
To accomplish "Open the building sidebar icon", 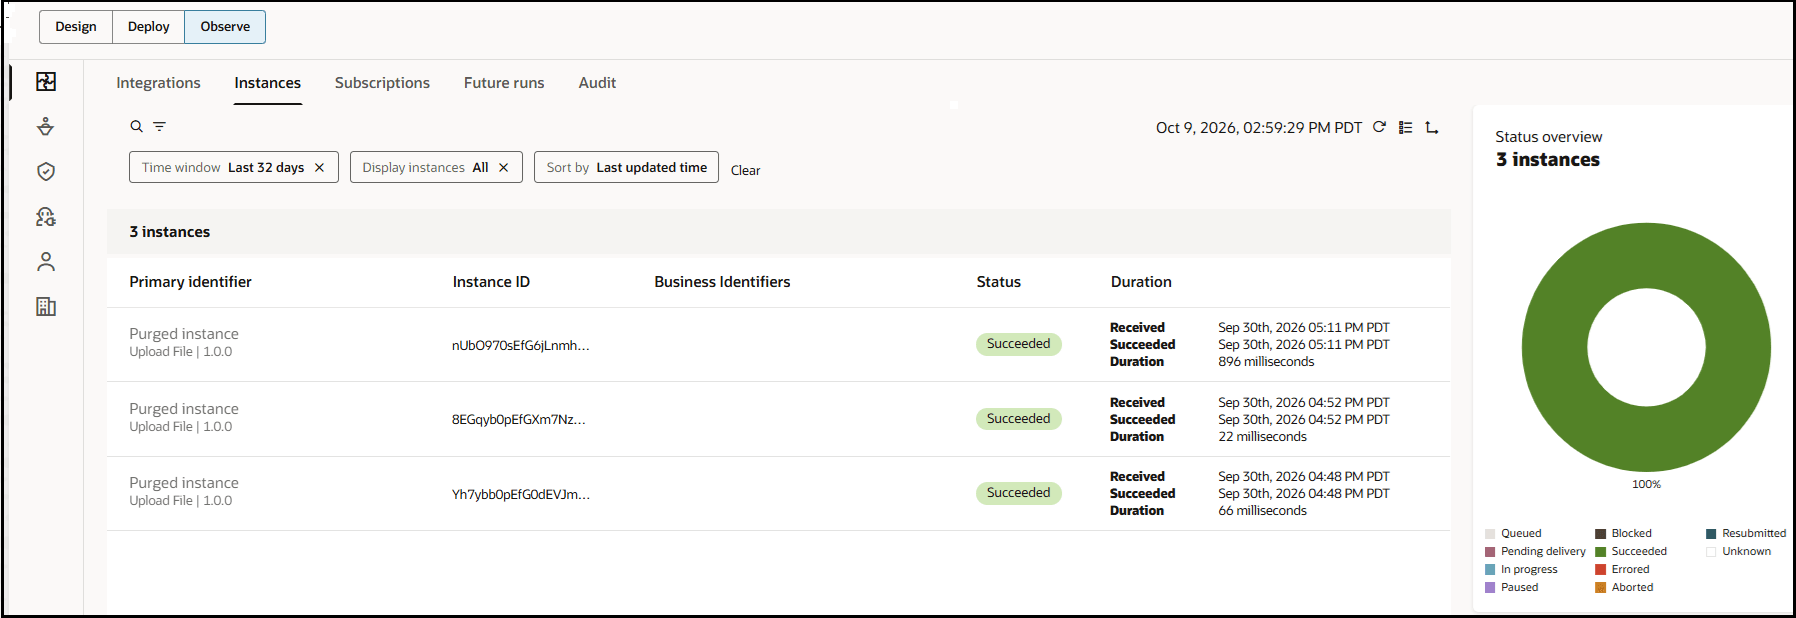I will [46, 307].
